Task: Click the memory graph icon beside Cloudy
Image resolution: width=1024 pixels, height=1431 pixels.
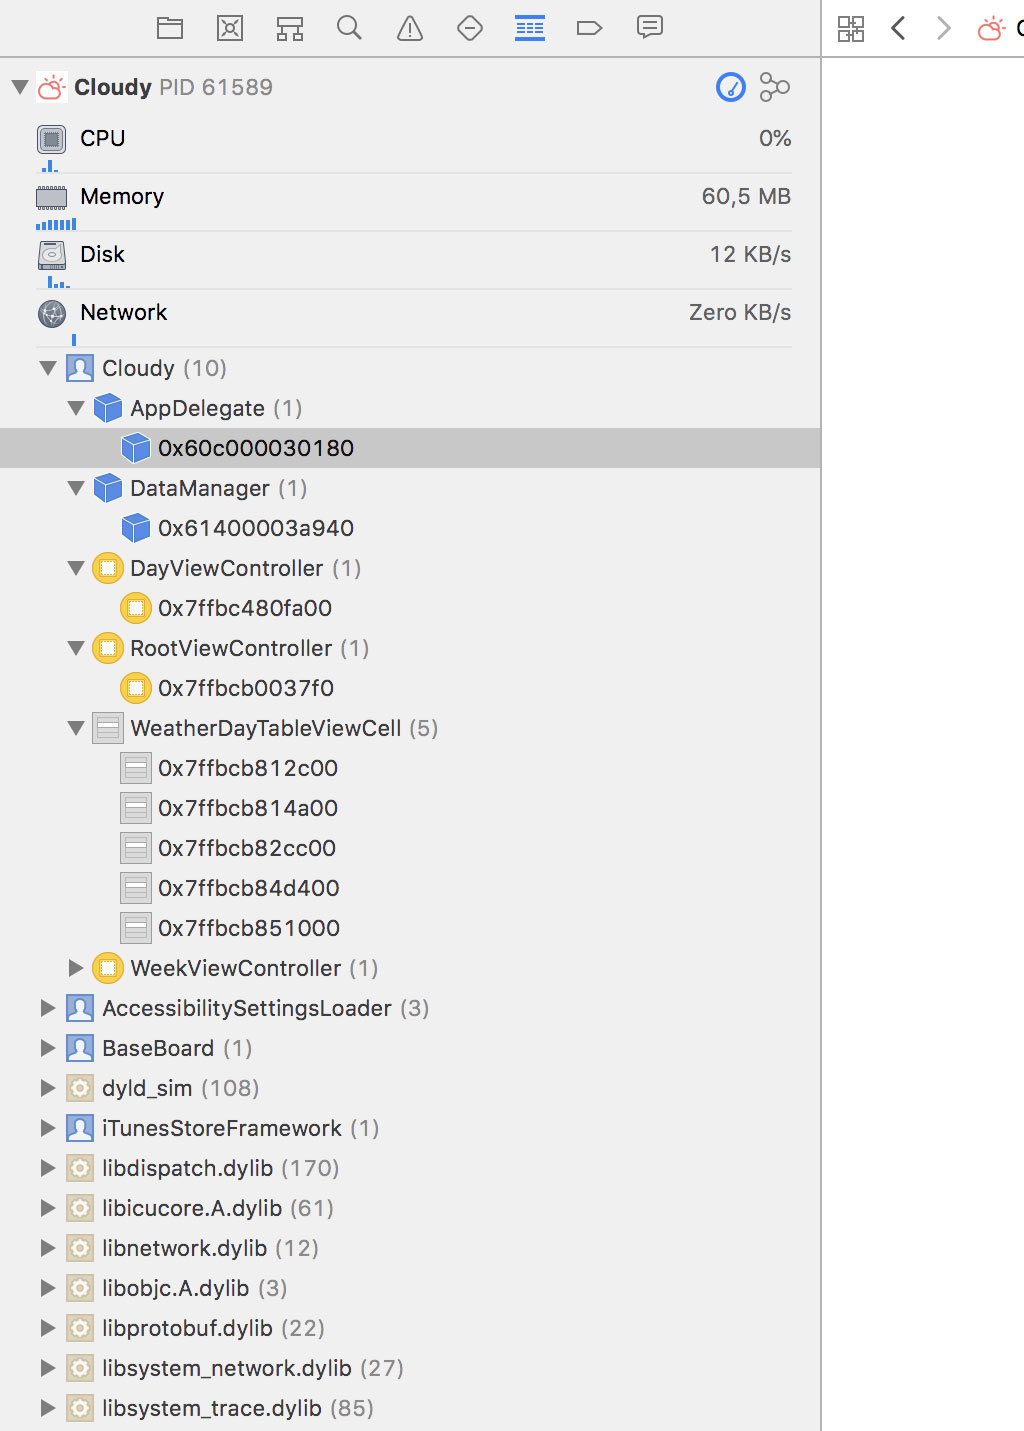Action: pos(776,87)
